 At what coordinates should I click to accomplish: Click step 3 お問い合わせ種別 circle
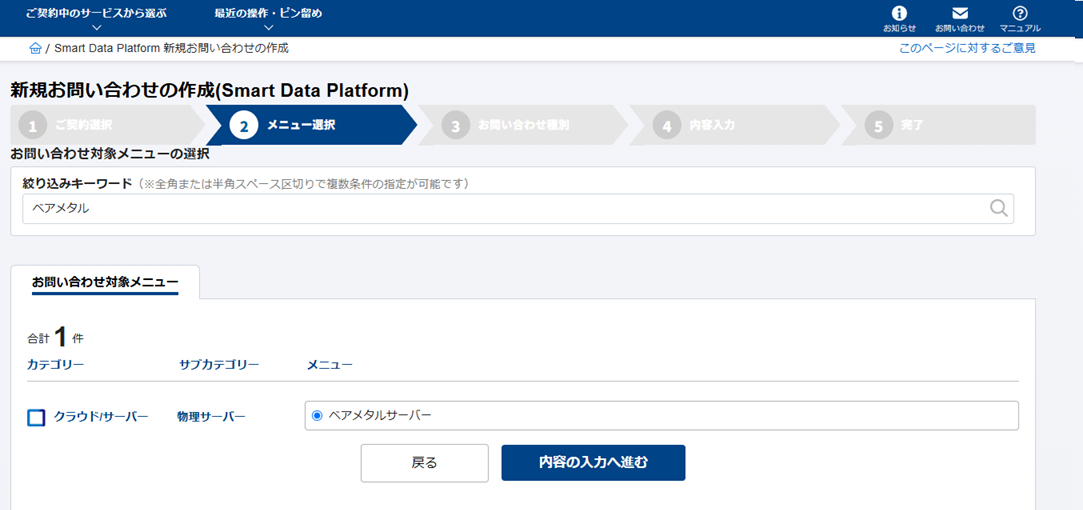tap(456, 126)
